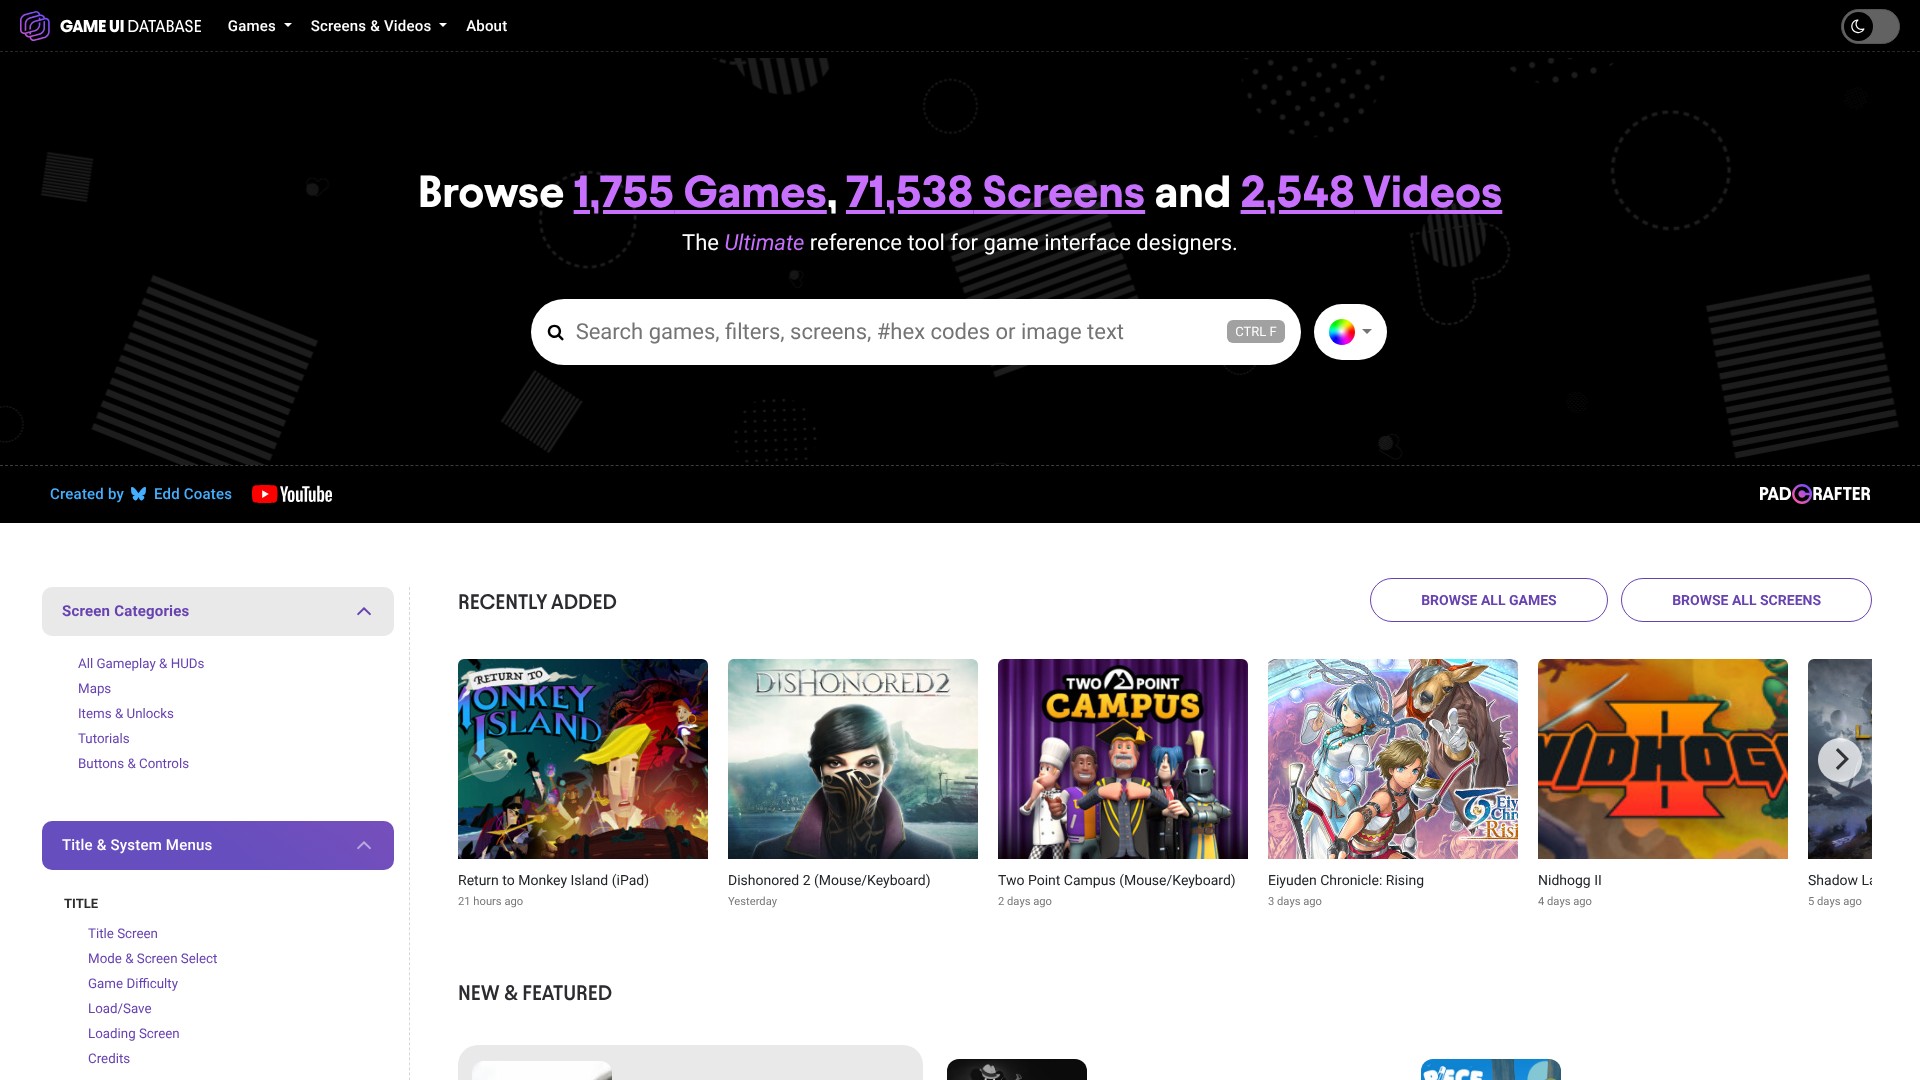The height and width of the screenshot is (1080, 1920).
Task: Select the Maps category
Action: (94, 688)
